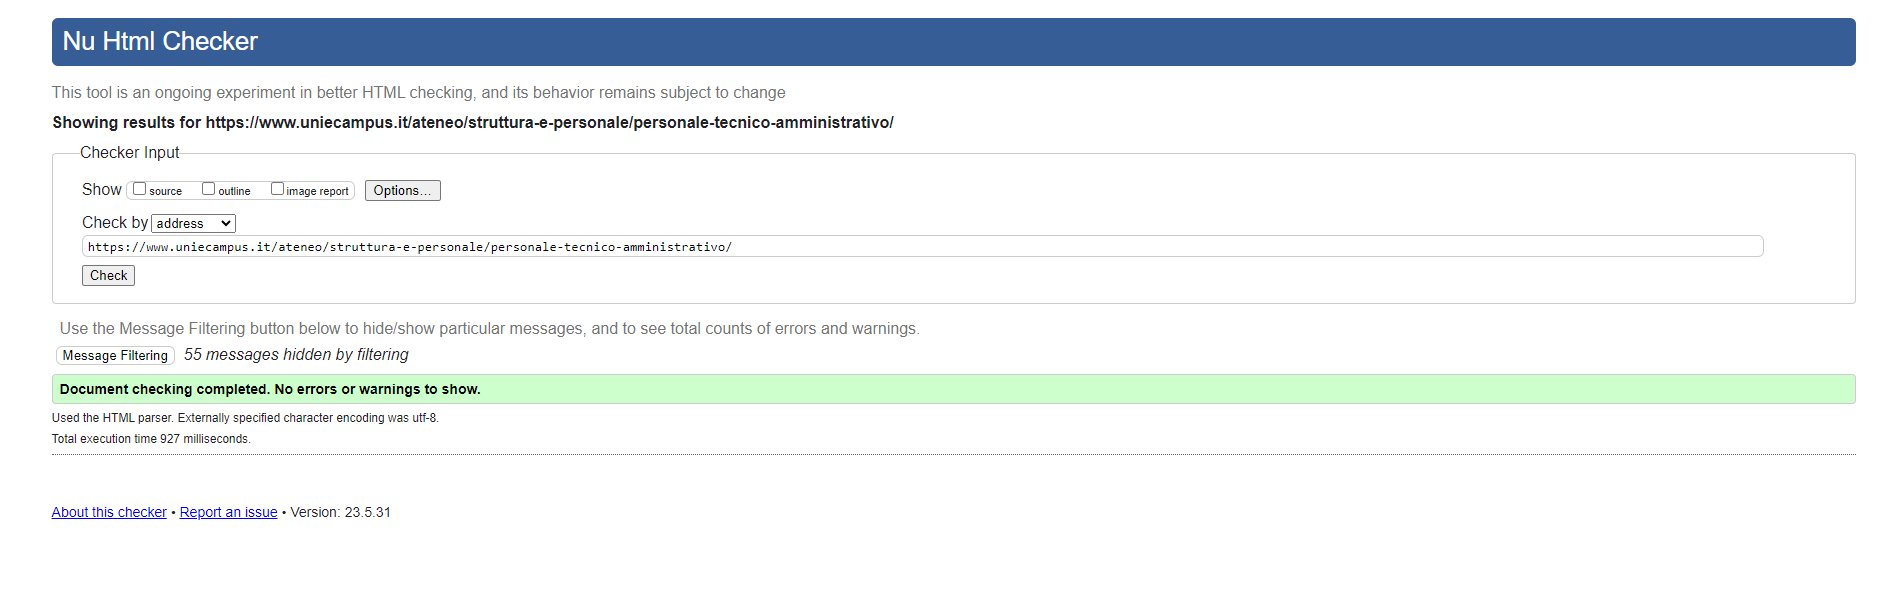Click the Used the HTML parser line
This screenshot has width=1900, height=600.
coord(245,418)
